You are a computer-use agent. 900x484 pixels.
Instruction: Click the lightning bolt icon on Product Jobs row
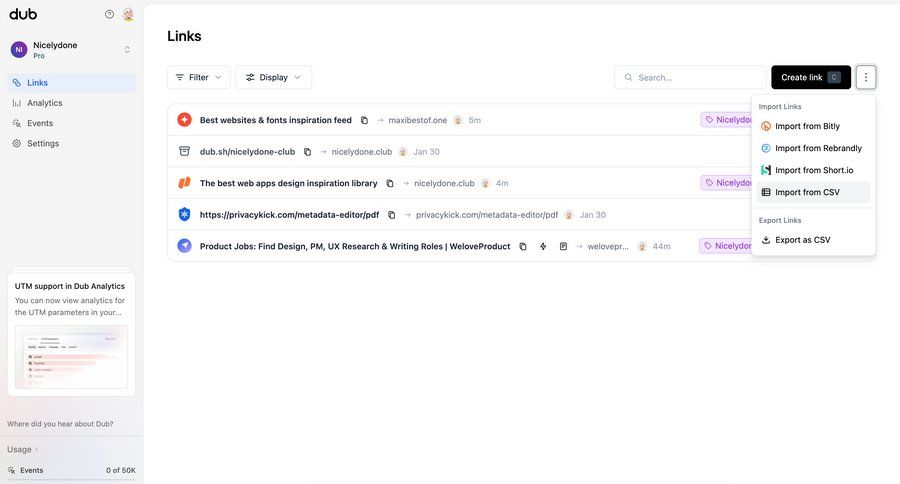pos(543,246)
